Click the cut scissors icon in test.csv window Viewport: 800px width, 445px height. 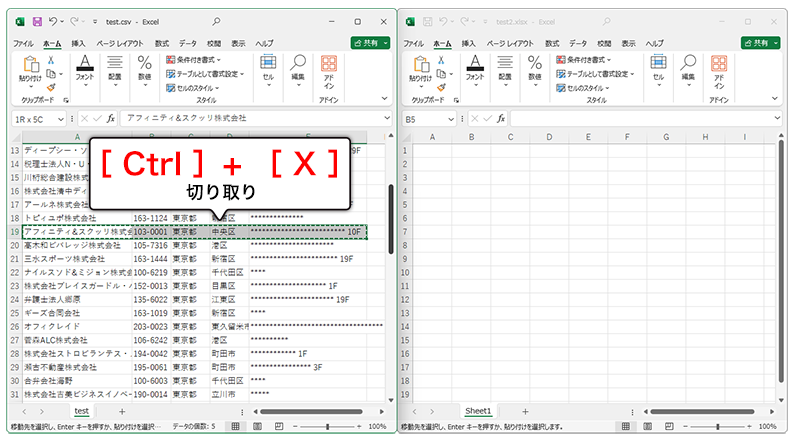tap(50, 59)
